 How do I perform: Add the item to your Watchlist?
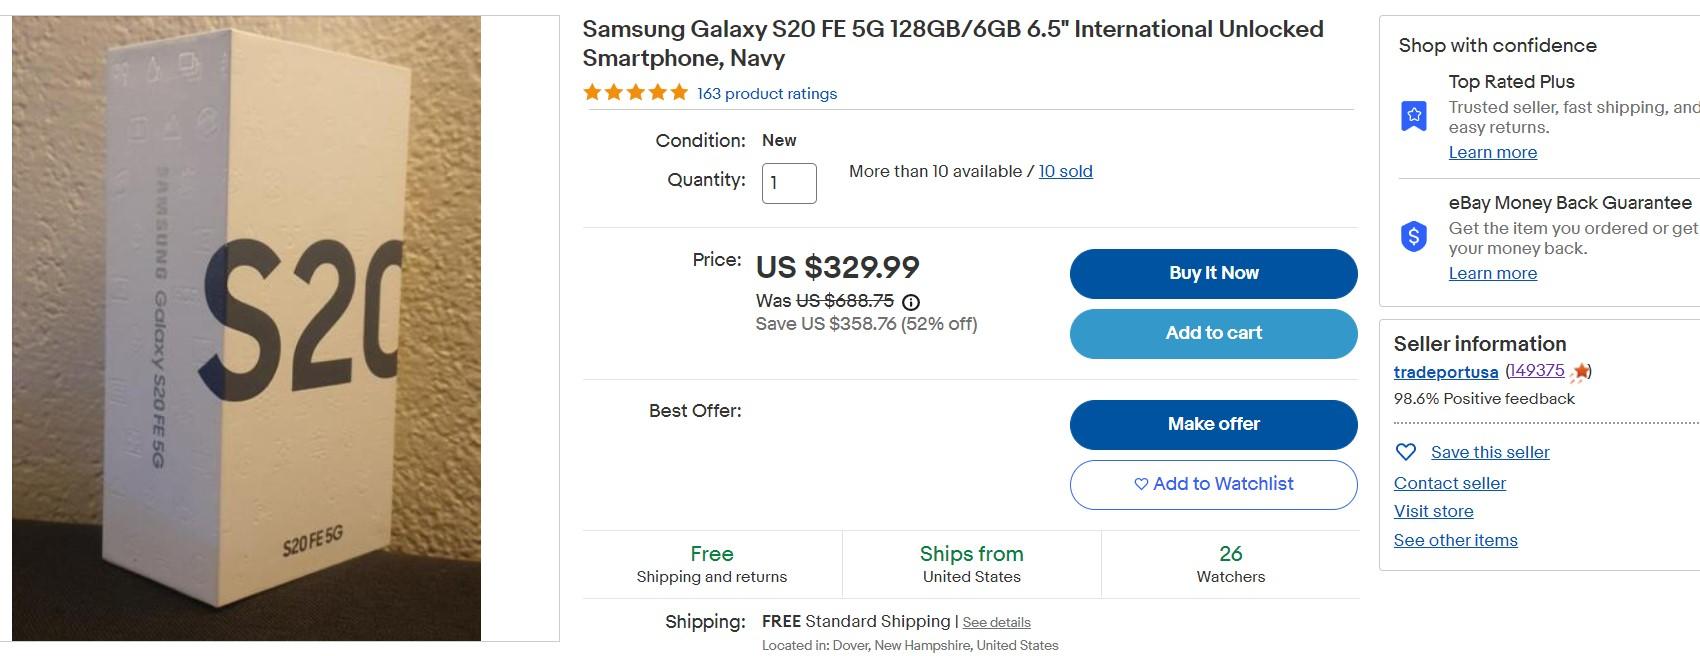coord(1213,484)
